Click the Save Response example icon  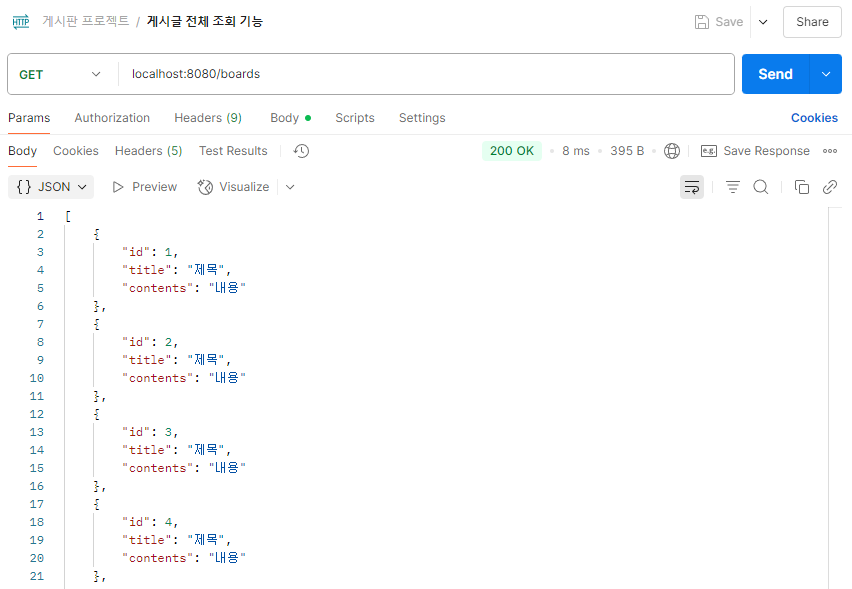point(709,151)
